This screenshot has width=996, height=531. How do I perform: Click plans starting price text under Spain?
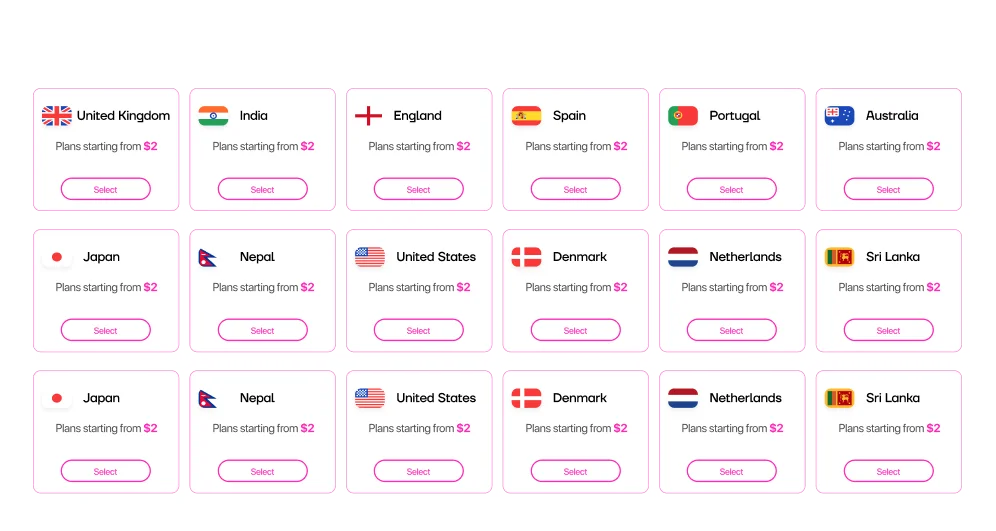click(x=576, y=146)
